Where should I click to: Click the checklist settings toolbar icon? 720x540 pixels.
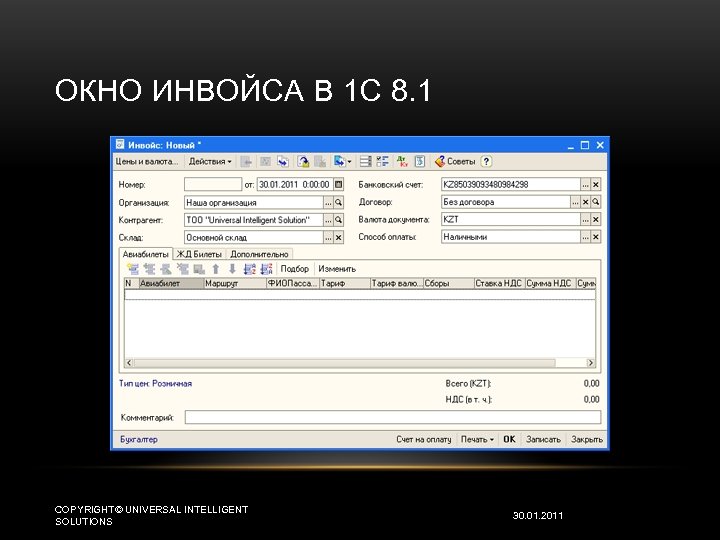point(382,162)
